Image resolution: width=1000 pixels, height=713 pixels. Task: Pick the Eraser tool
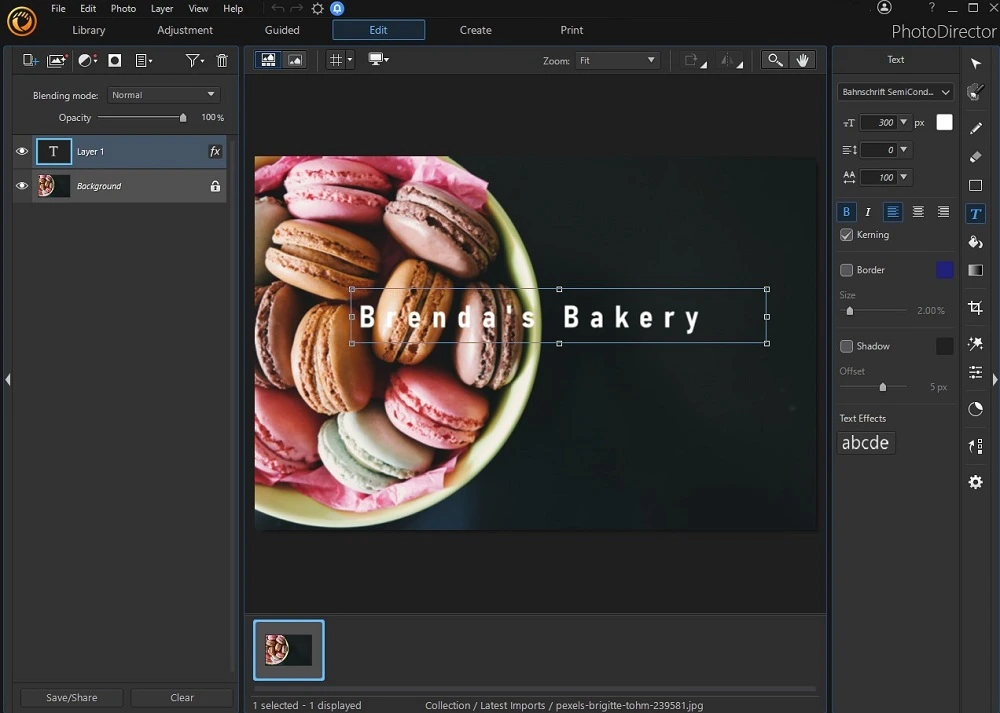976,157
